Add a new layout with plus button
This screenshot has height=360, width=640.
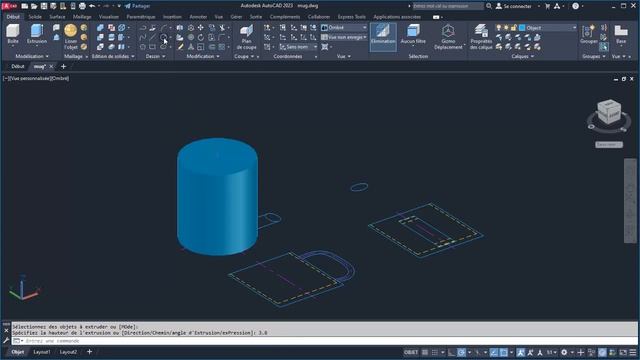tap(89, 352)
